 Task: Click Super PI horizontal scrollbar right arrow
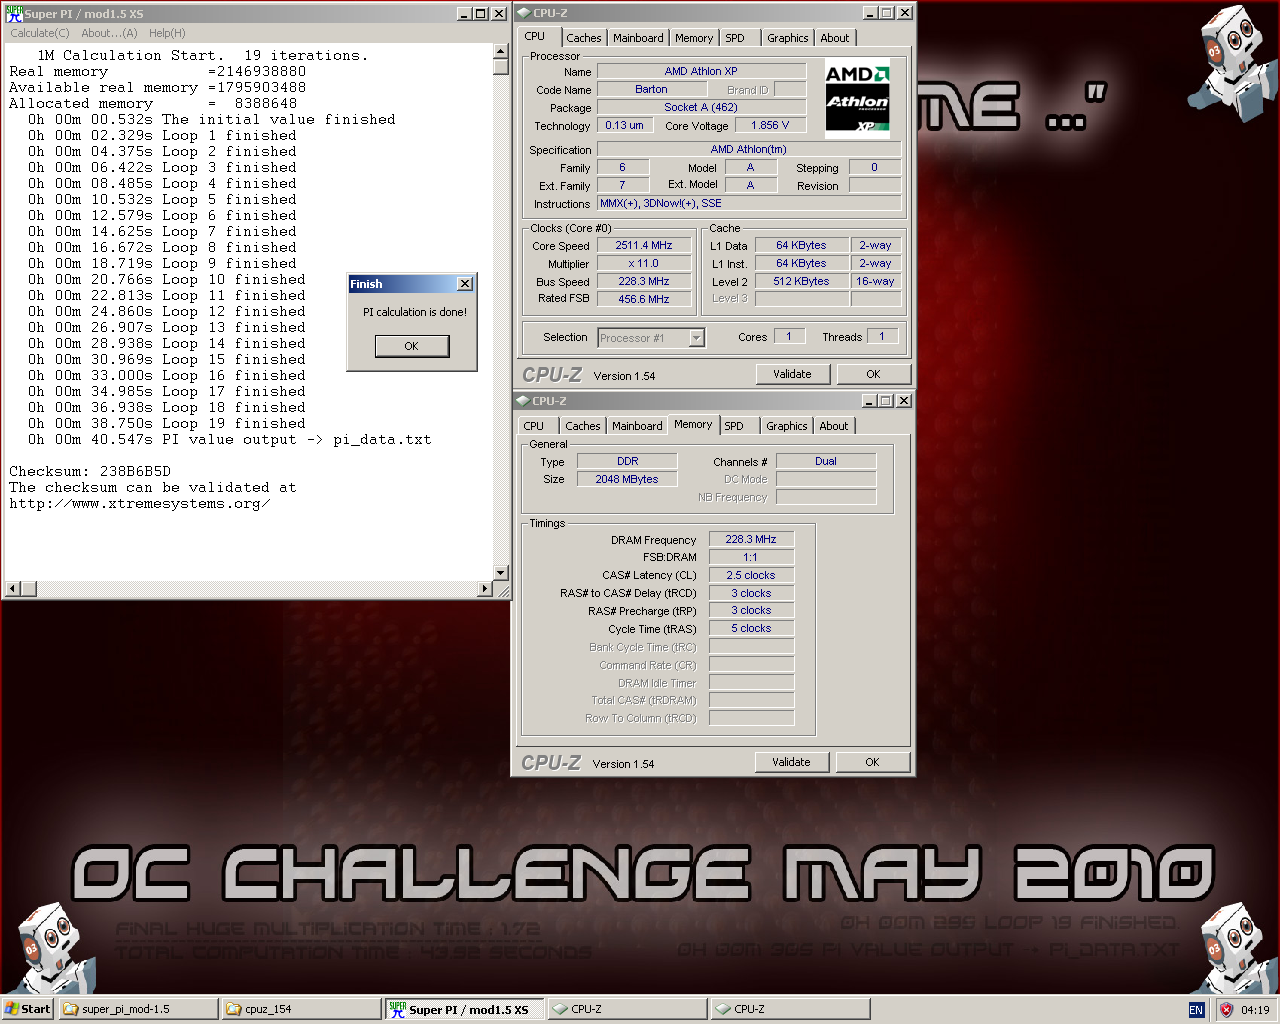(485, 589)
